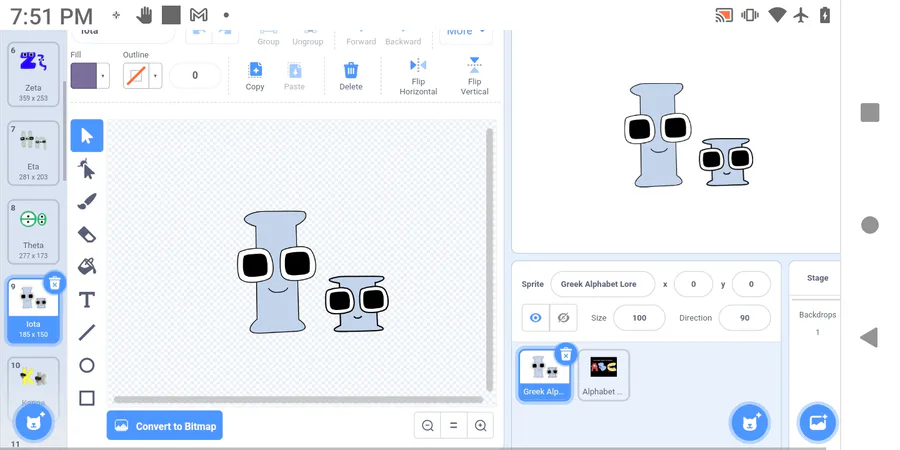Edit the sprite y position field

tap(751, 284)
